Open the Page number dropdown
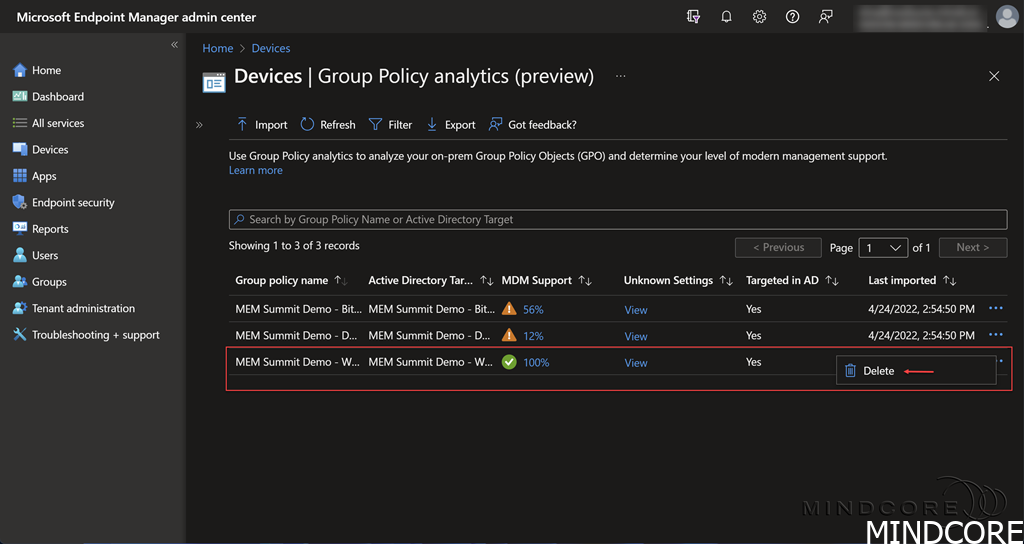Screen dimensions: 1024x544 click(883, 248)
